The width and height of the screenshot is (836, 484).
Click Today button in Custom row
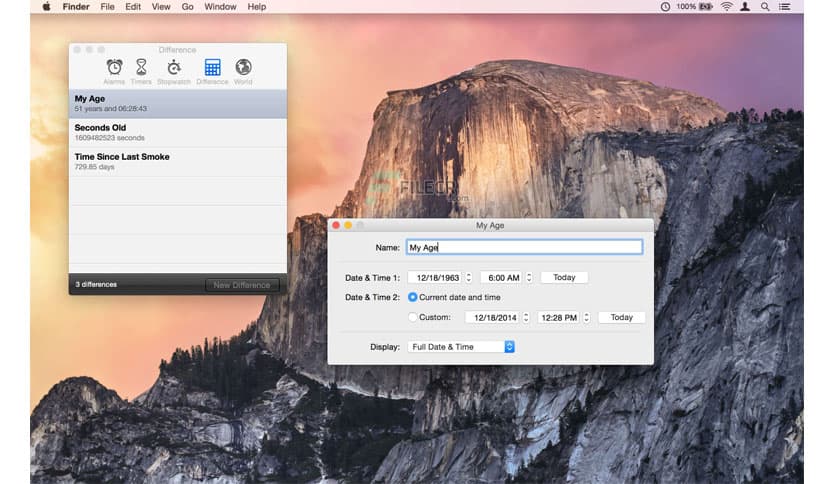click(622, 317)
